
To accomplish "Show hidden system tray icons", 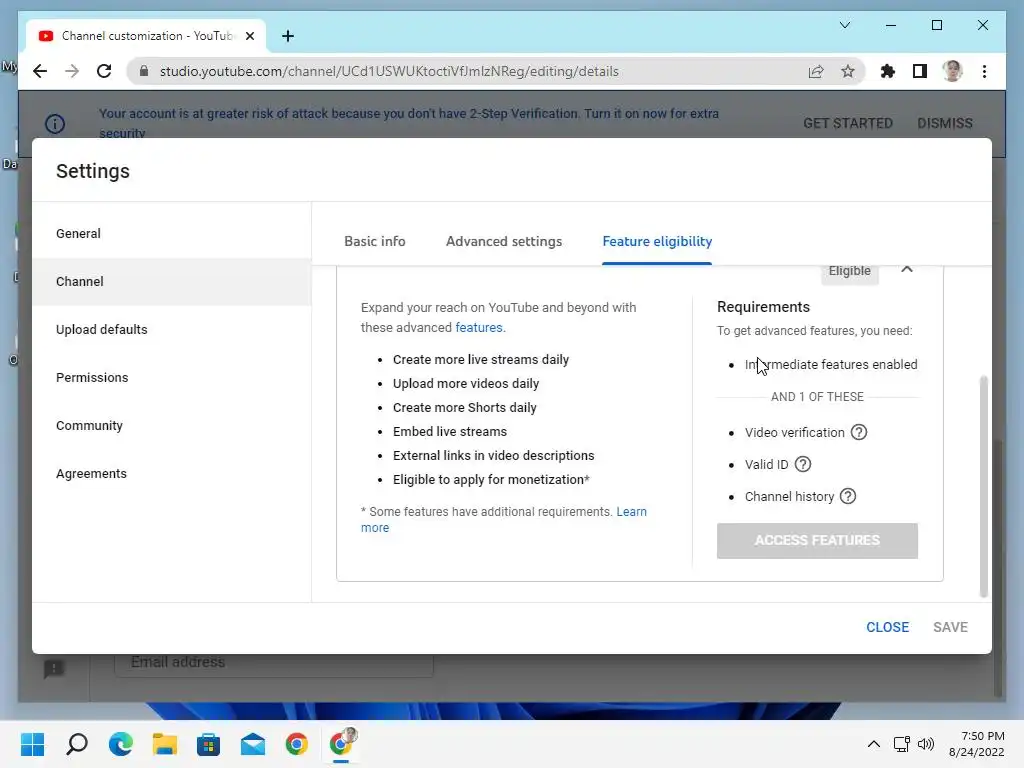I will tap(873, 744).
